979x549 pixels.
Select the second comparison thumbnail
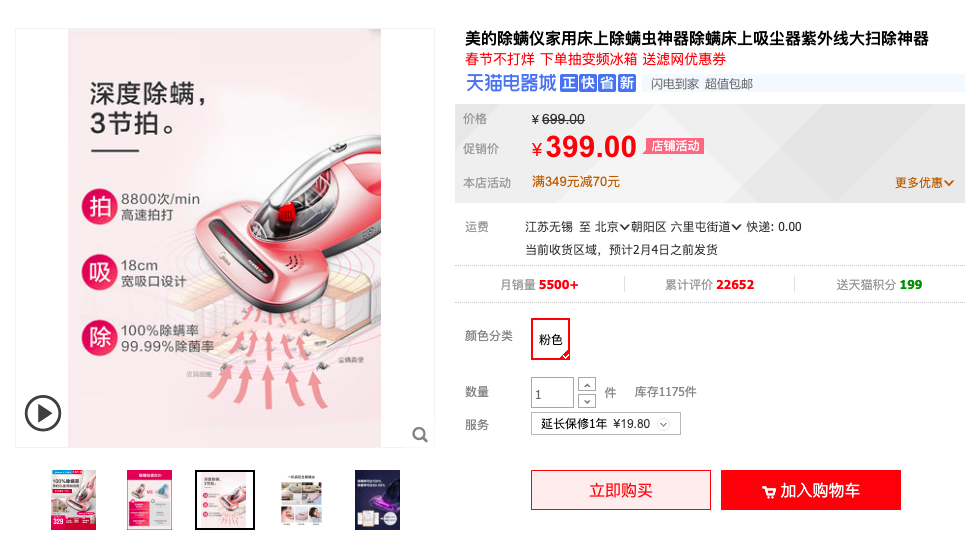(x=149, y=500)
